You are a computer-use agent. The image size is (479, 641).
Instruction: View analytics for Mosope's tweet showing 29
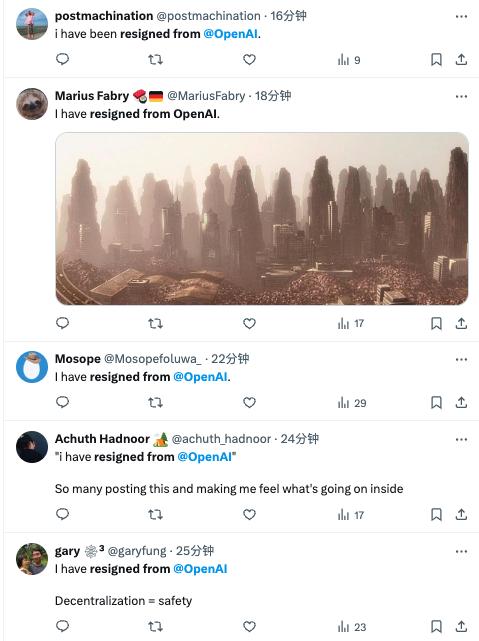coord(352,403)
